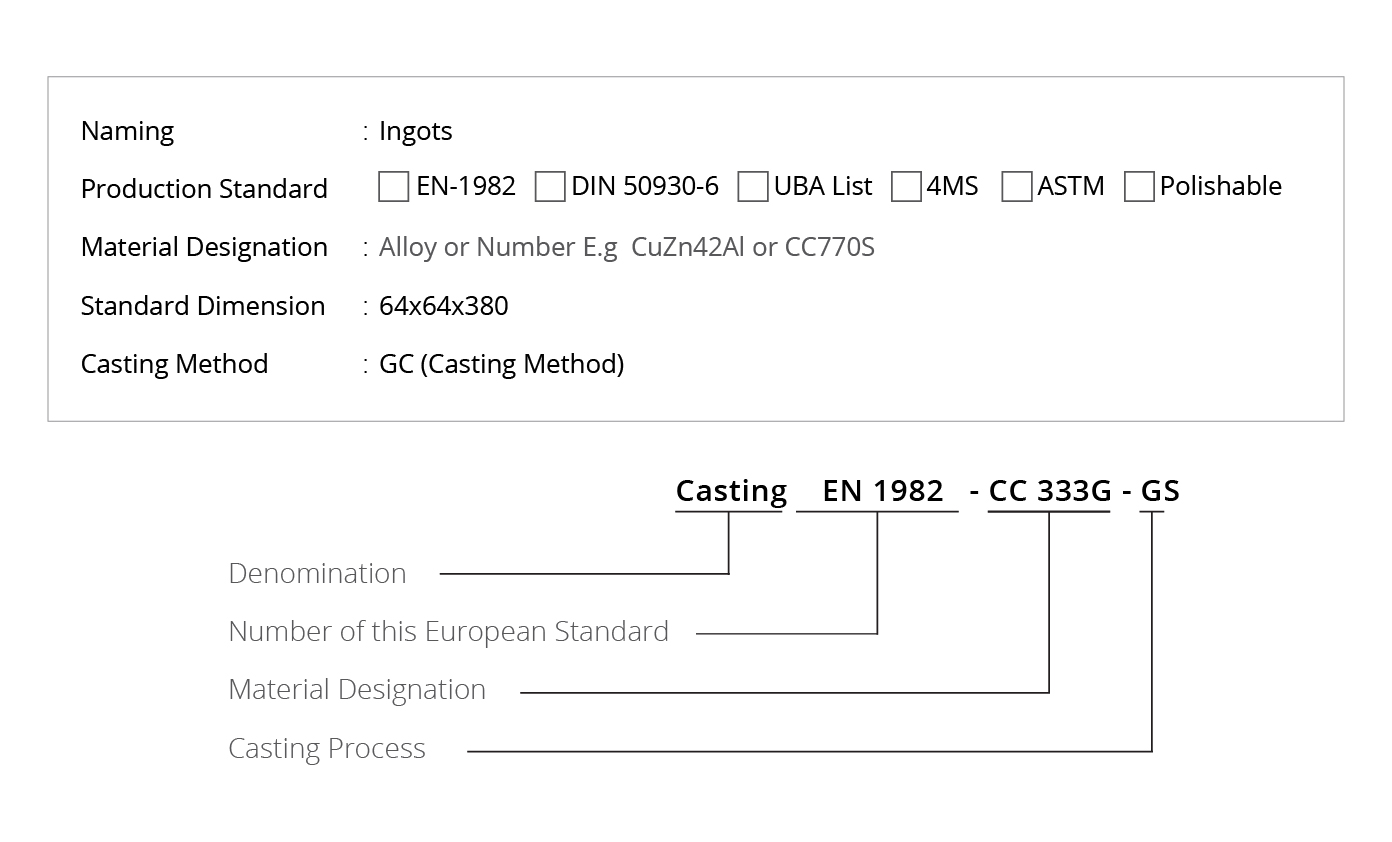Enable the UBA List checkbox
The height and width of the screenshot is (842, 1392).
(753, 187)
